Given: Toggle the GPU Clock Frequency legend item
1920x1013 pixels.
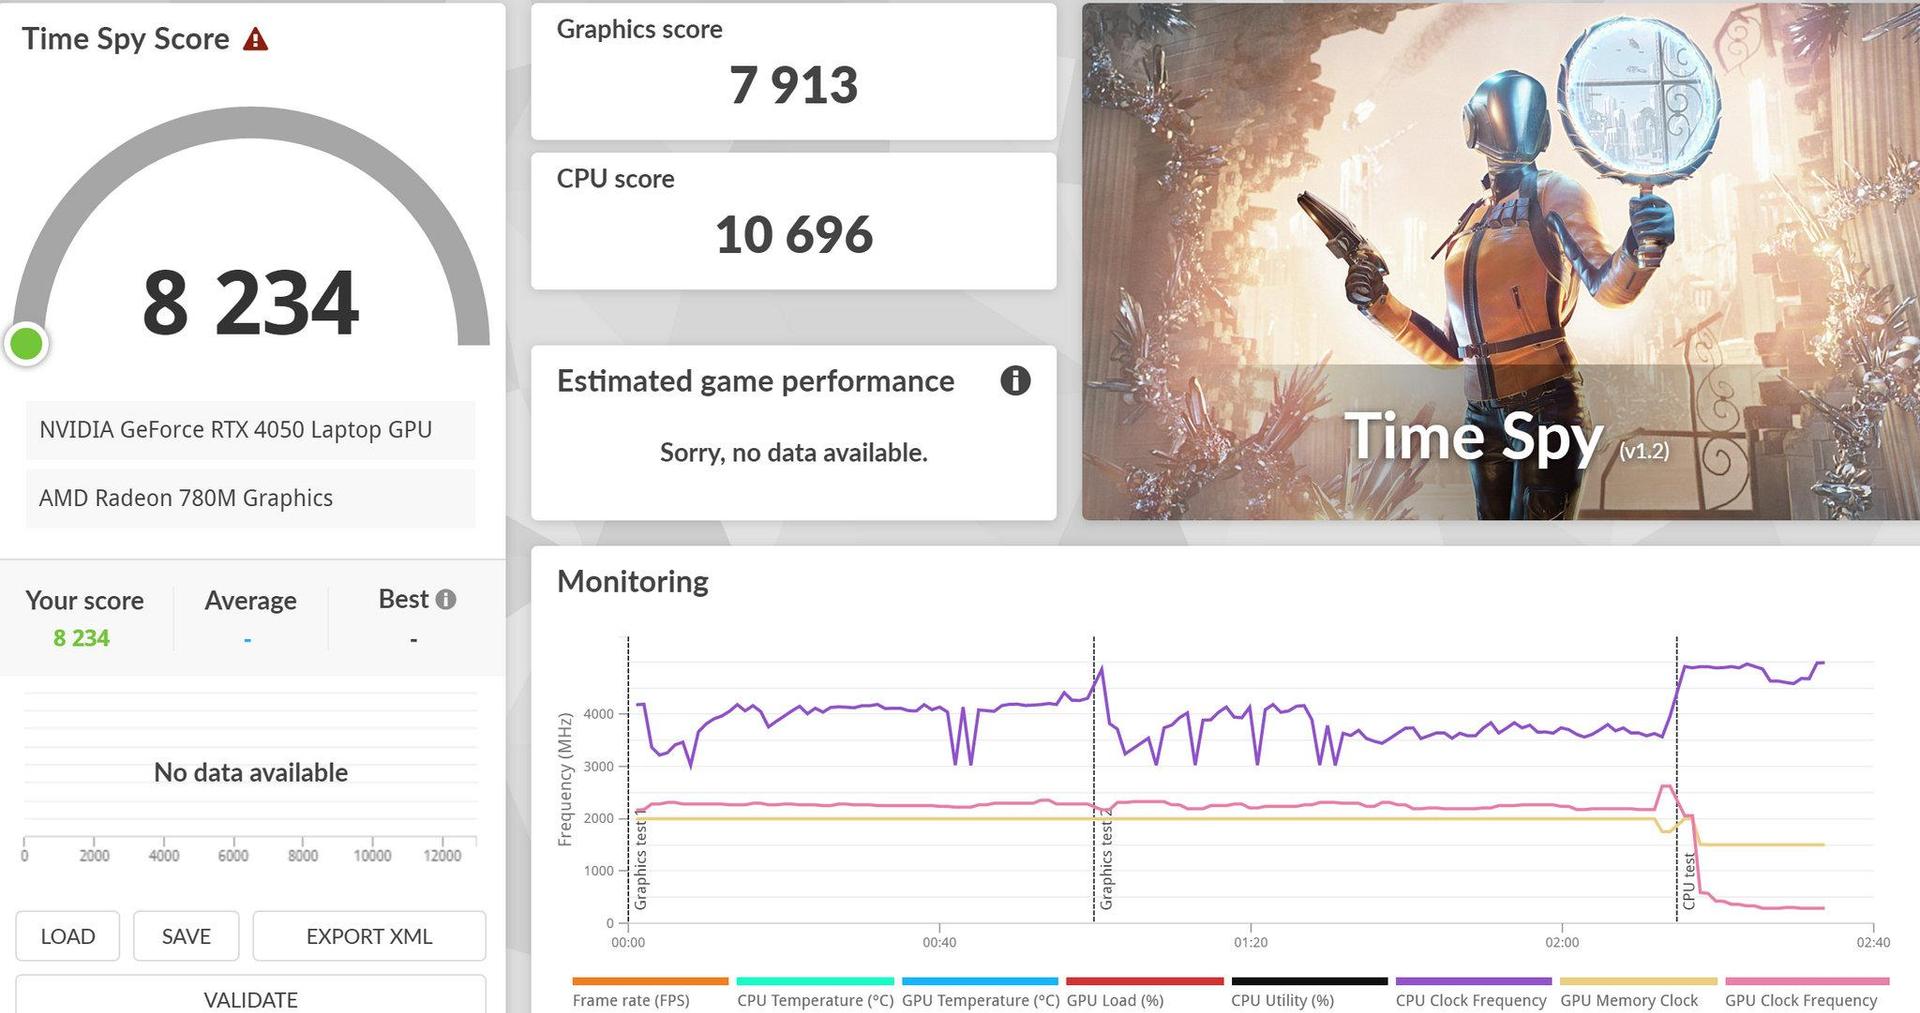Looking at the screenshot, I should pyautogui.click(x=1806, y=994).
